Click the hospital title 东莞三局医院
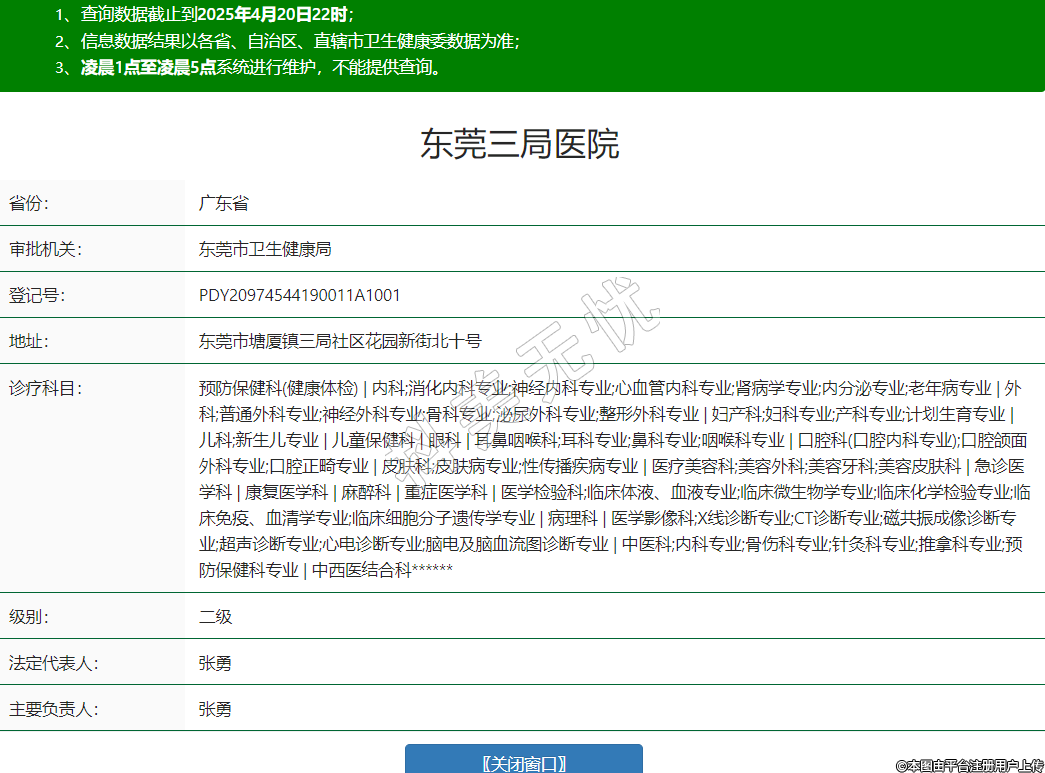The height and width of the screenshot is (773, 1045). tap(520, 144)
